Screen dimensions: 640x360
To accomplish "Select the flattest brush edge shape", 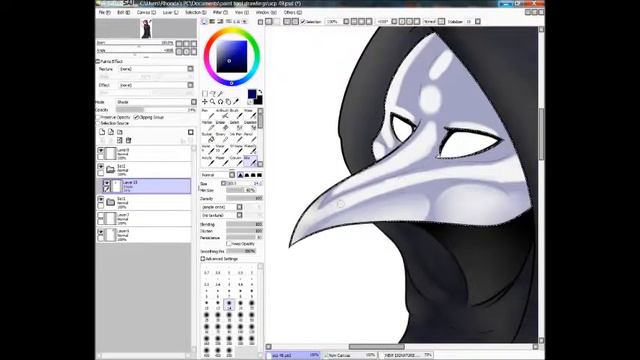I will (x=259, y=175).
